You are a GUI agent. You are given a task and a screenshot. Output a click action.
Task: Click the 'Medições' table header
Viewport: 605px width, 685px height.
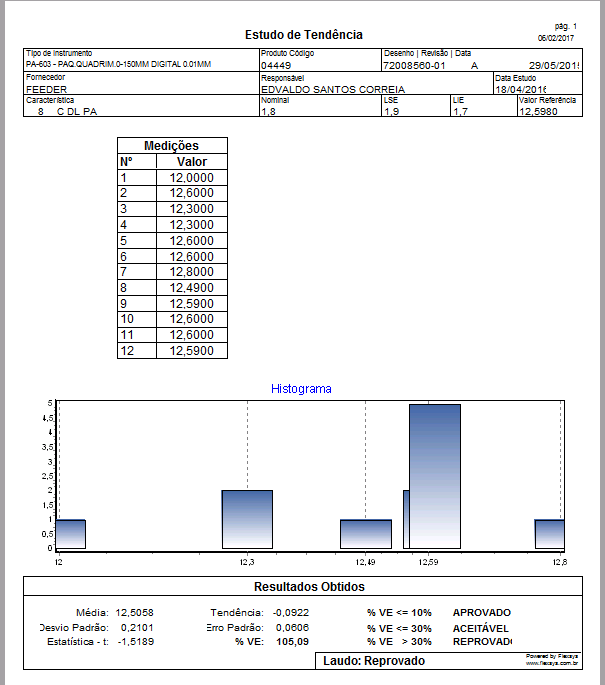tap(172, 145)
